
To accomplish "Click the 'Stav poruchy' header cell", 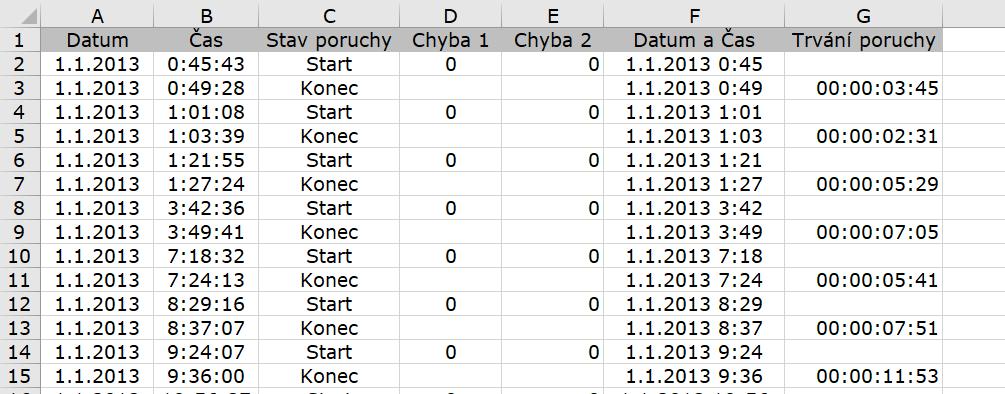I will (x=329, y=40).
